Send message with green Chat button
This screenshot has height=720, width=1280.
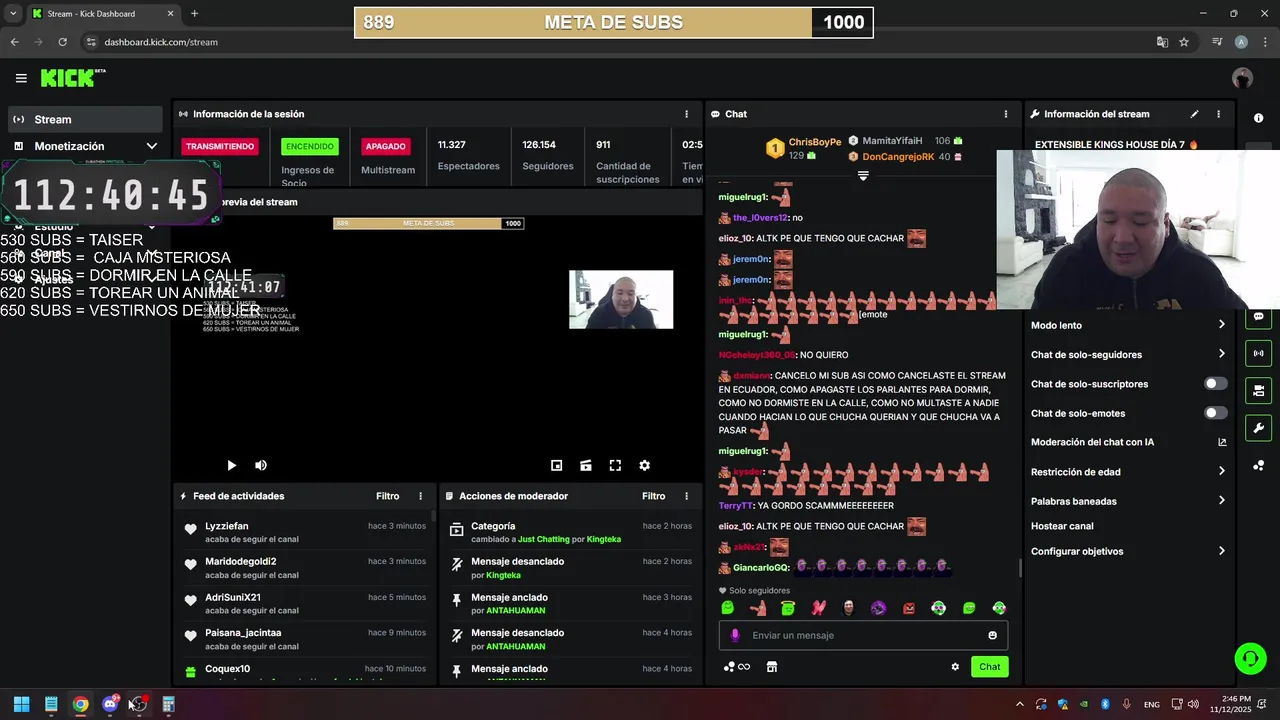pos(989,667)
